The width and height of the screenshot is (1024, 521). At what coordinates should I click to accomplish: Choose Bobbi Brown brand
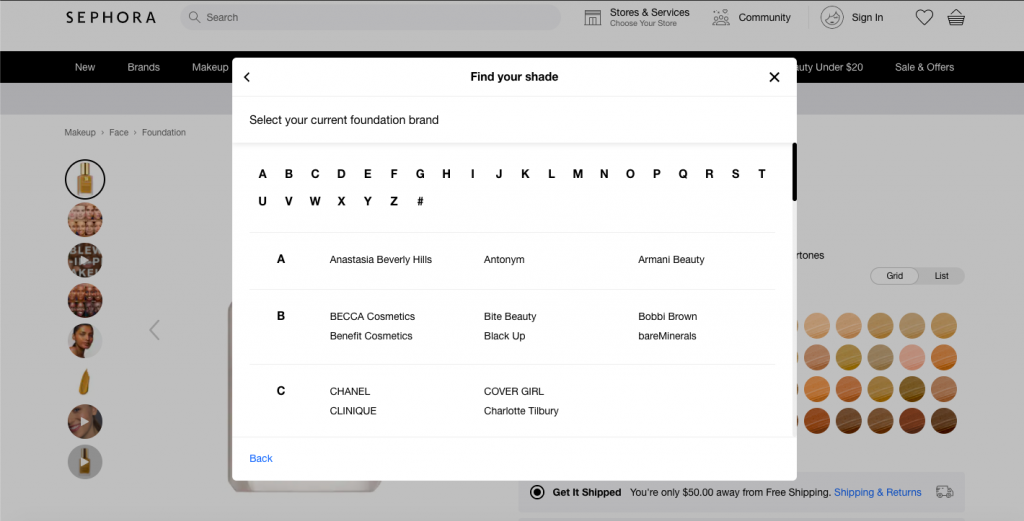[667, 316]
